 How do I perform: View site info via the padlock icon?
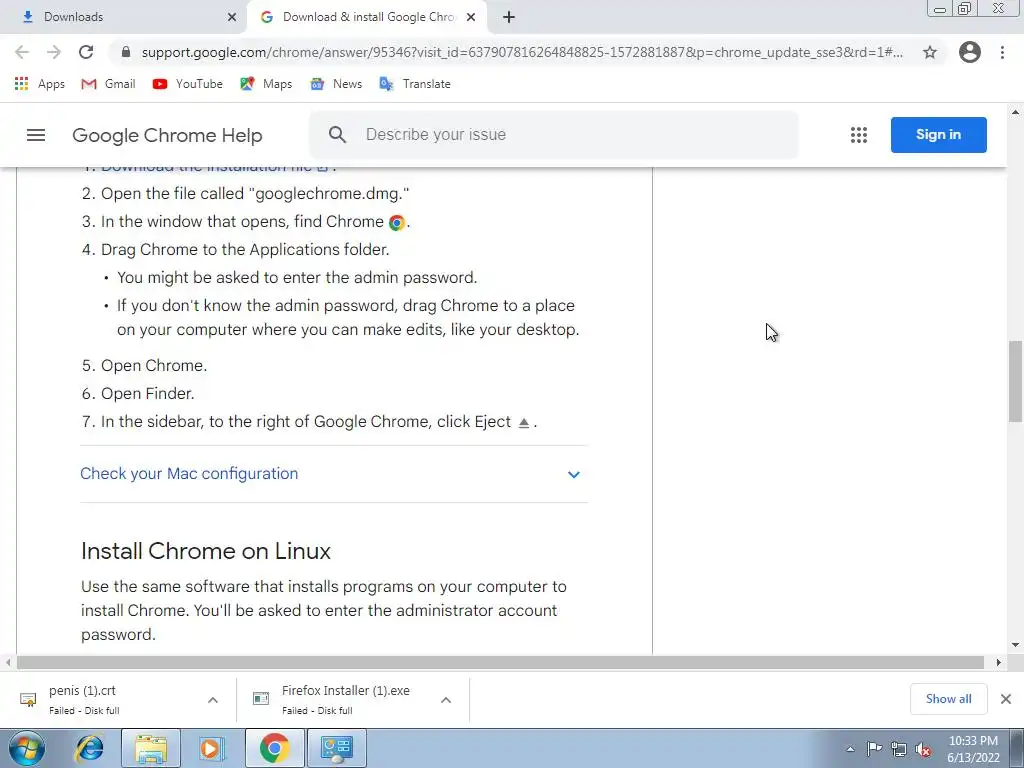tap(126, 52)
